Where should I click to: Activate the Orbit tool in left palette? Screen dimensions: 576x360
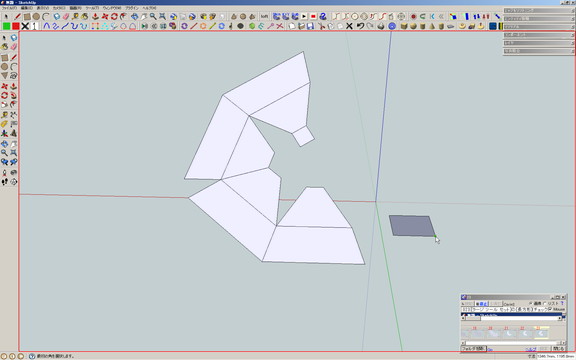4,144
